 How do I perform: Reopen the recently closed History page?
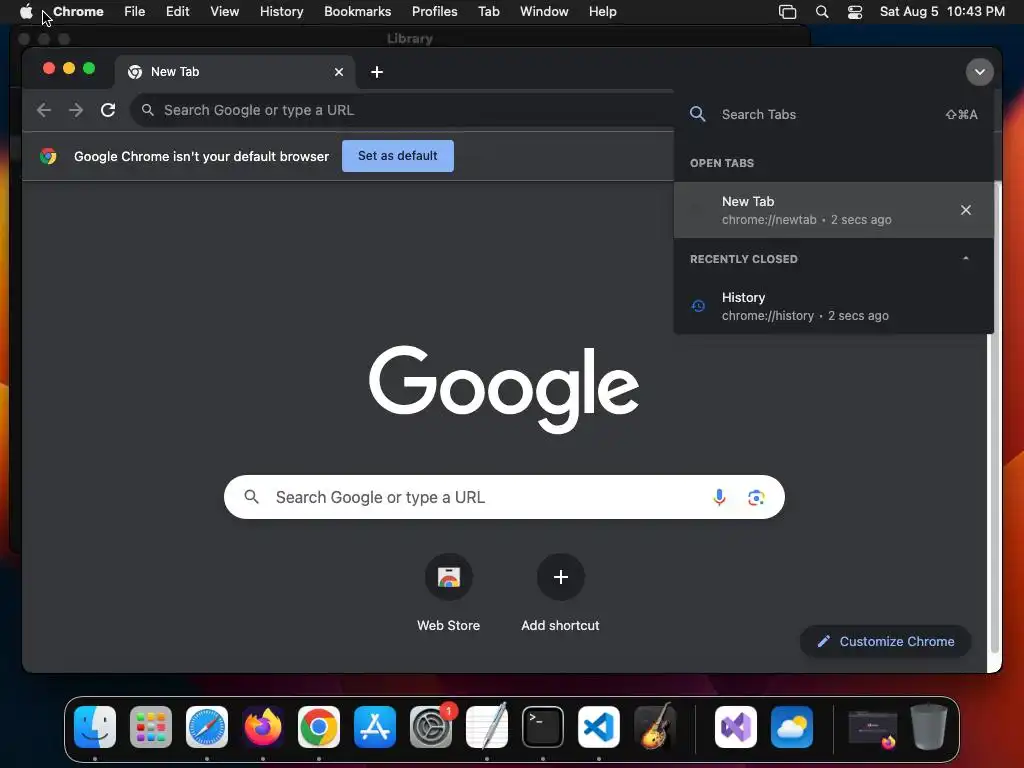pyautogui.click(x=833, y=306)
